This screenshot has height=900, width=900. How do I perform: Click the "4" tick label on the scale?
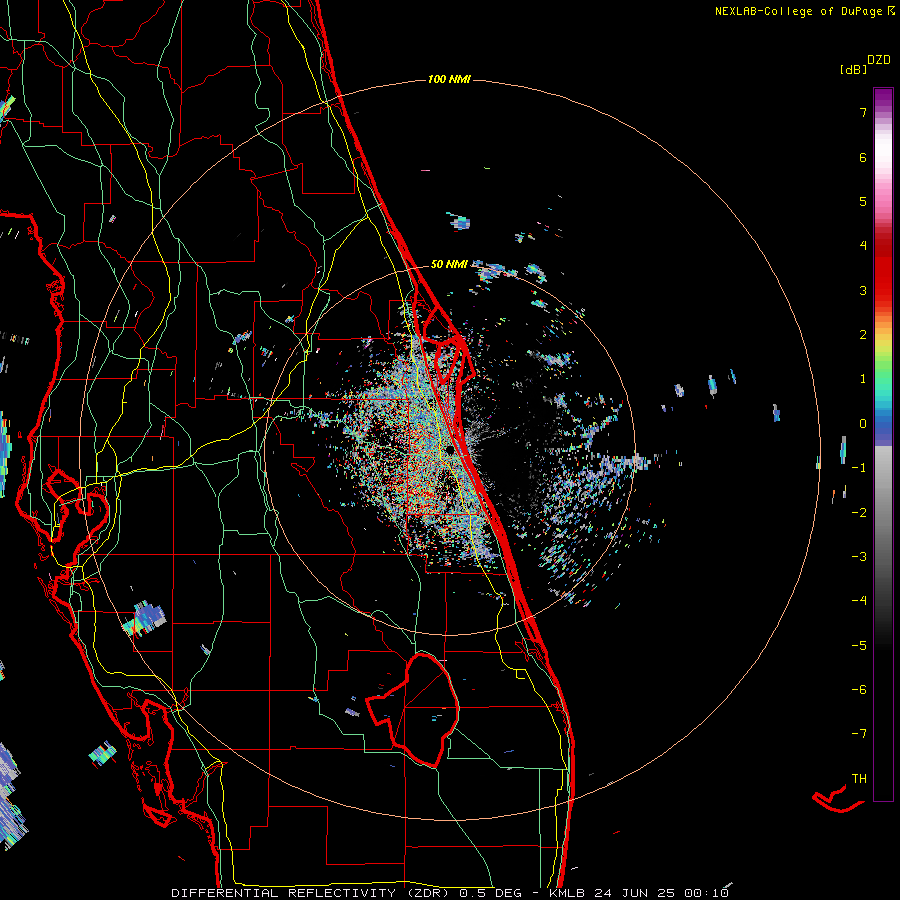(x=863, y=246)
